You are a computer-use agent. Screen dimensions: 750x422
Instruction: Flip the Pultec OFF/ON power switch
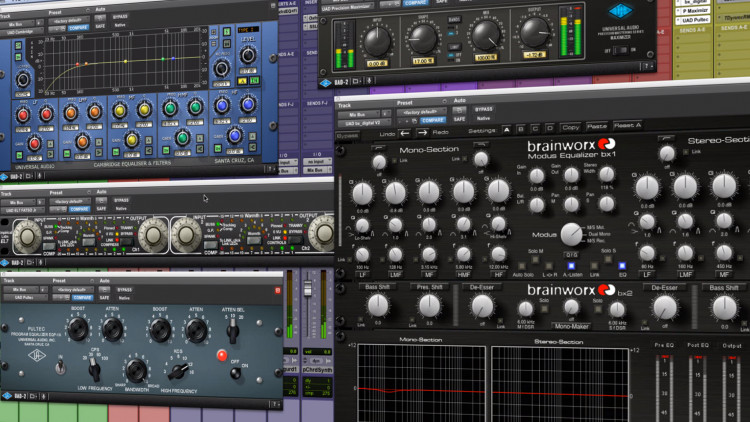235,372
